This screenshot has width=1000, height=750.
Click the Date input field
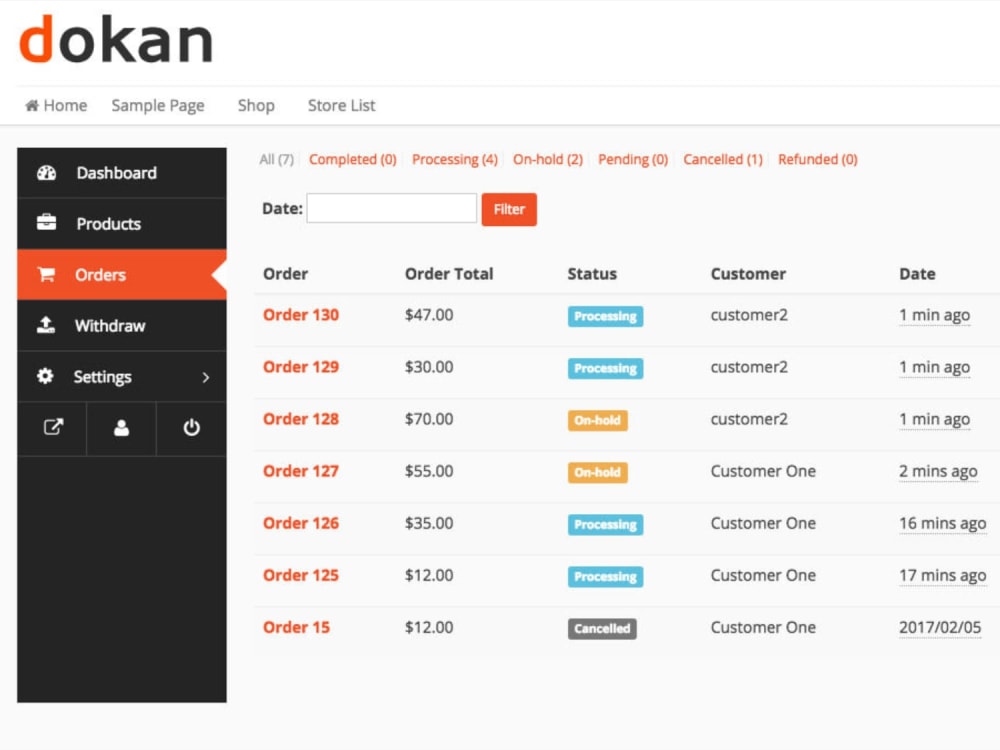point(391,208)
